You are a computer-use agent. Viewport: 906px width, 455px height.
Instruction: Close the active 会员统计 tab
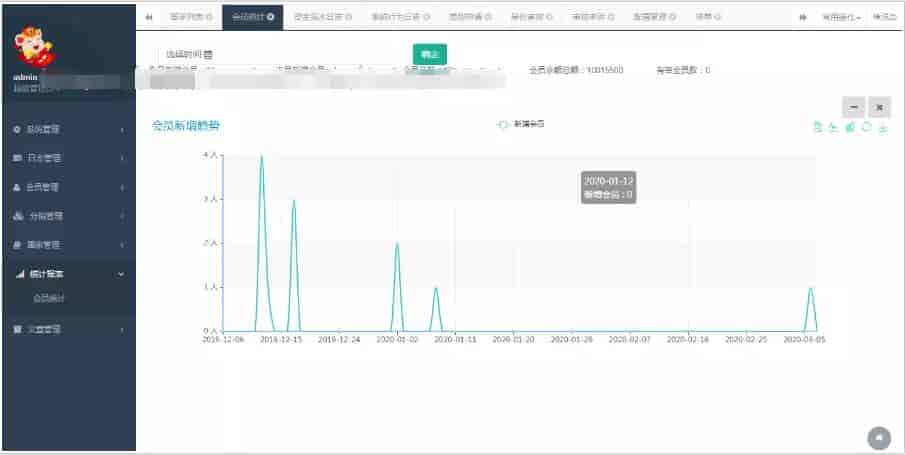click(x=271, y=17)
